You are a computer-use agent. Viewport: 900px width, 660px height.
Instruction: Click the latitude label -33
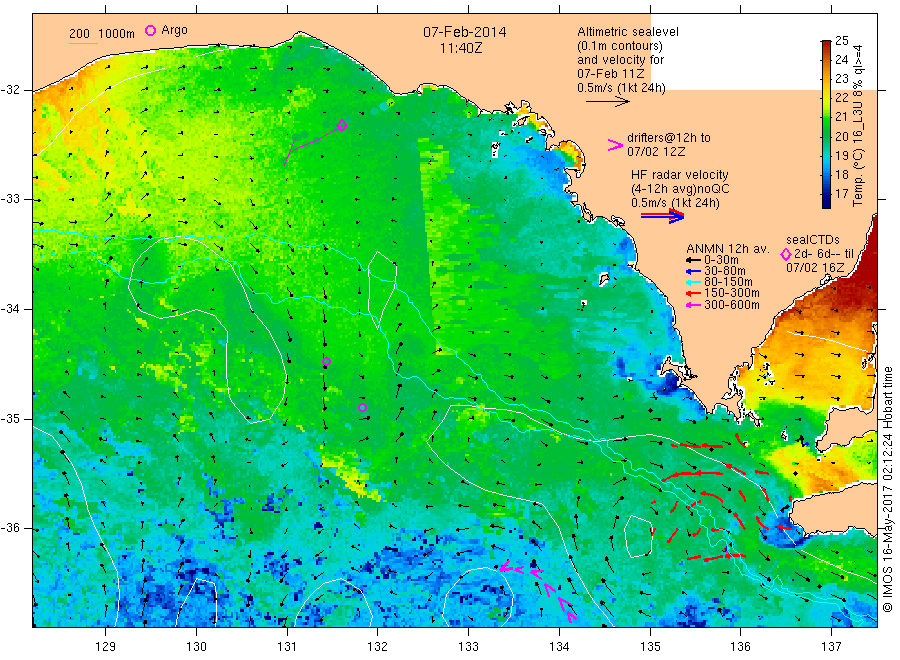point(10,199)
